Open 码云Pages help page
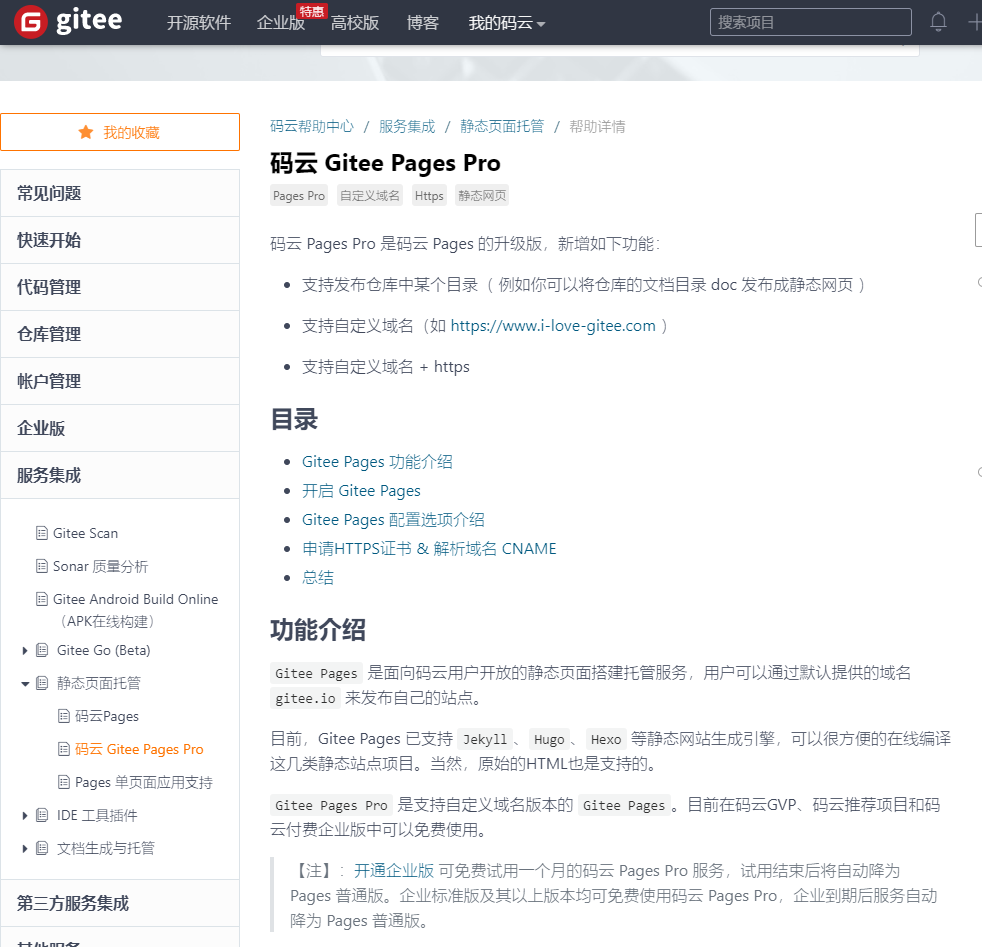Image resolution: width=982 pixels, height=947 pixels. click(x=107, y=716)
